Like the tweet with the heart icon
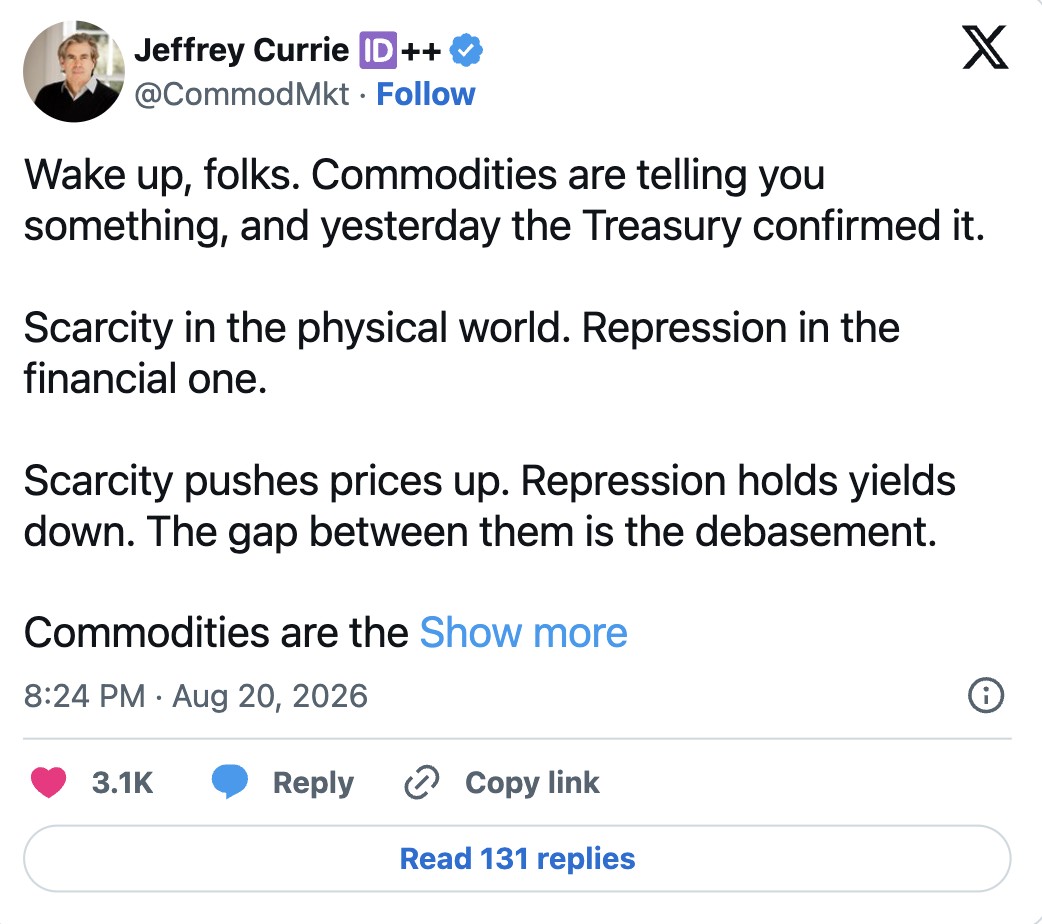Image resolution: width=1042 pixels, height=924 pixels. 49,782
